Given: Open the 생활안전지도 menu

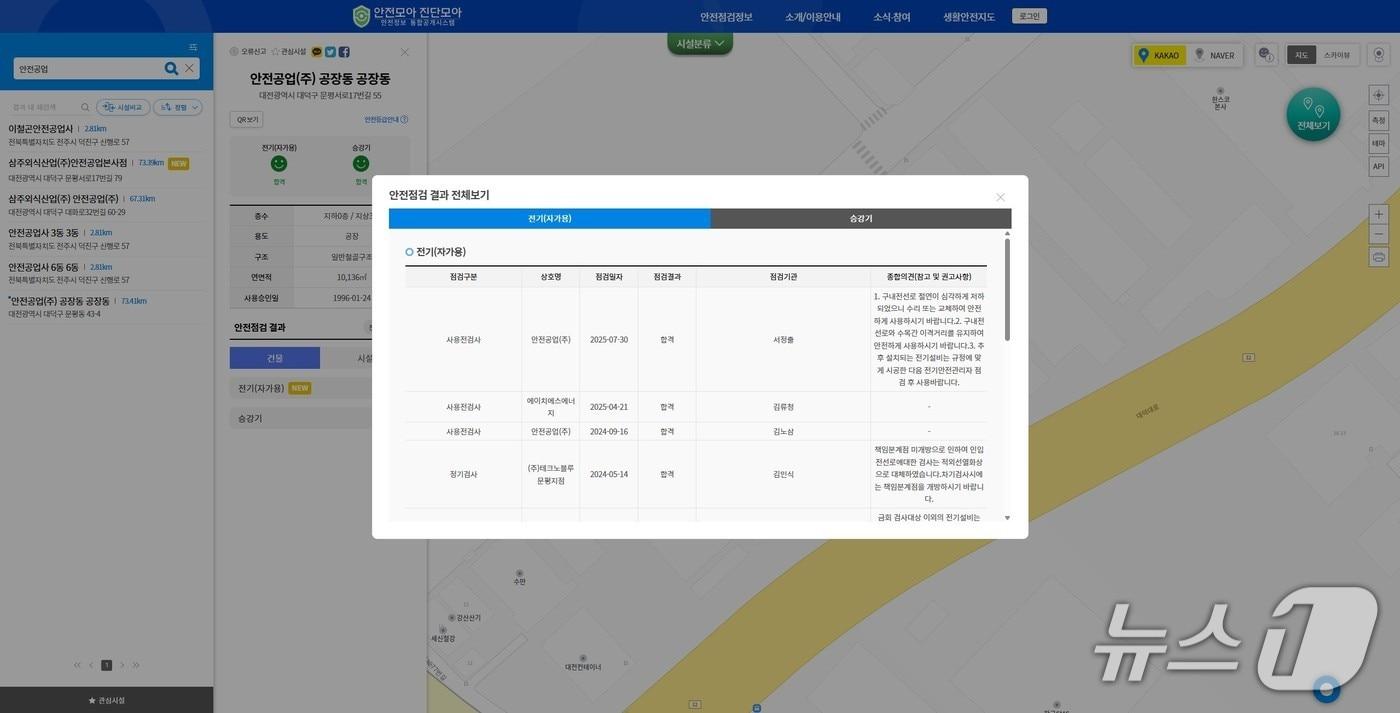Looking at the screenshot, I should [x=969, y=17].
